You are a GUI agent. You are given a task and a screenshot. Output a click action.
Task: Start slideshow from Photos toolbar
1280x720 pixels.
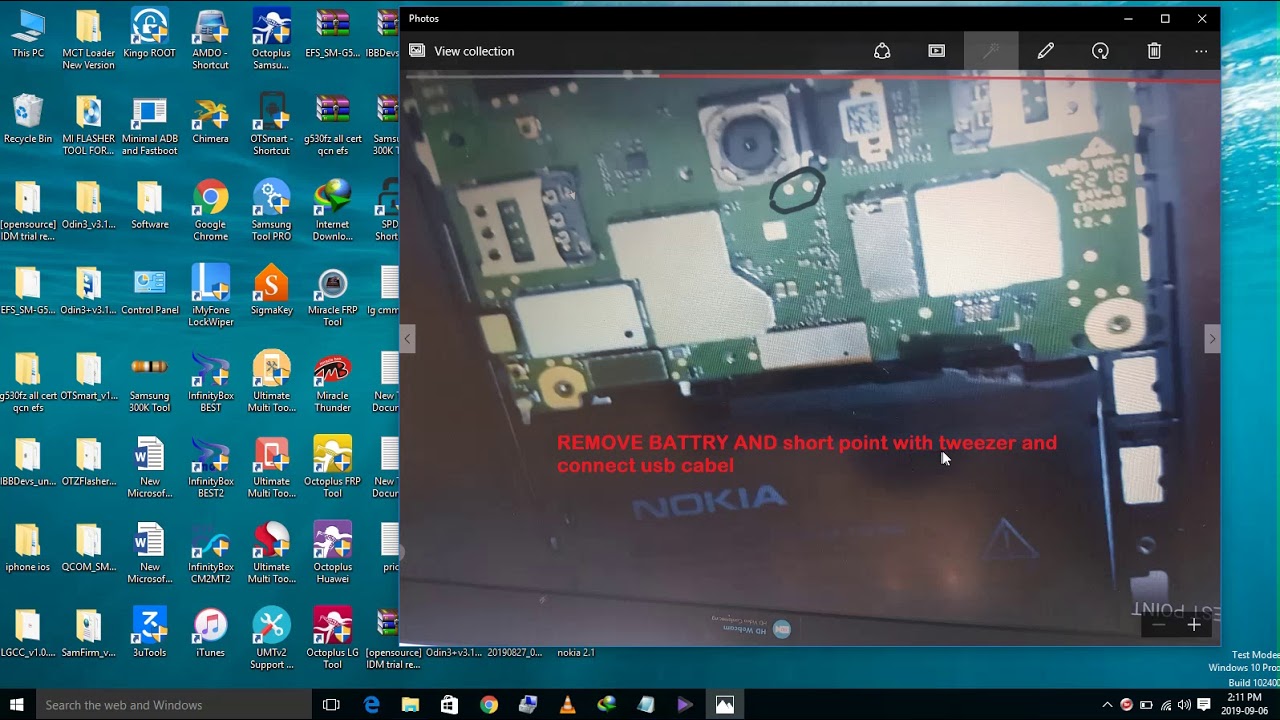(937, 51)
